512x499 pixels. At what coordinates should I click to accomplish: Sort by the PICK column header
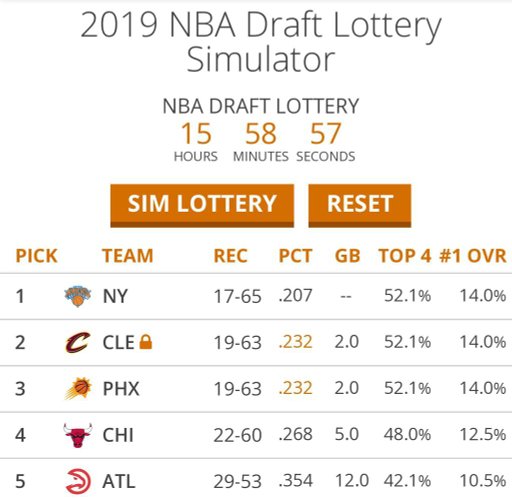point(36,256)
